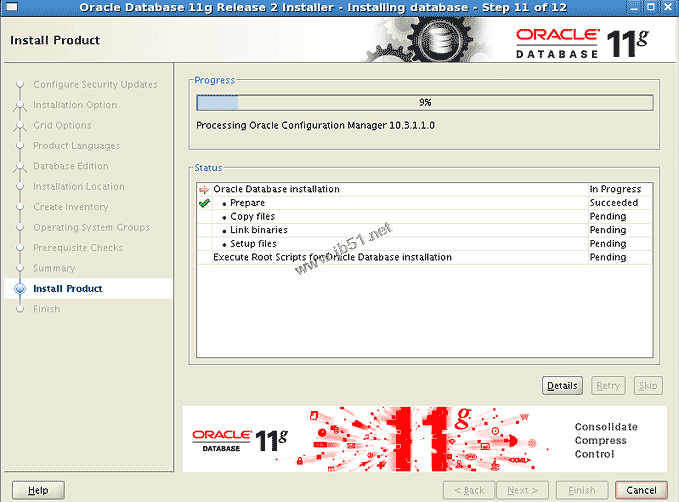Select the Finish step in sidebar

(x=46, y=309)
